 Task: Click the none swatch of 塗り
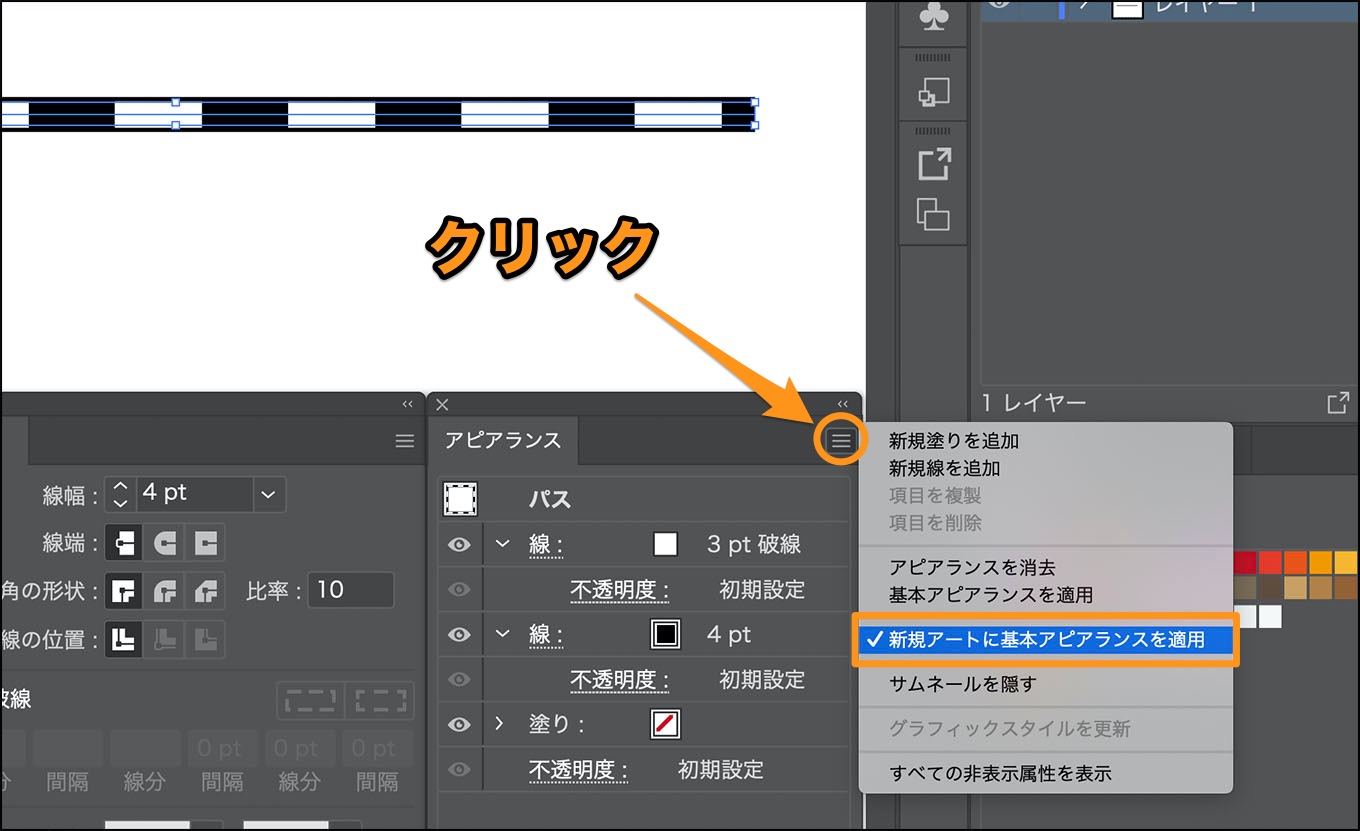coord(665,724)
